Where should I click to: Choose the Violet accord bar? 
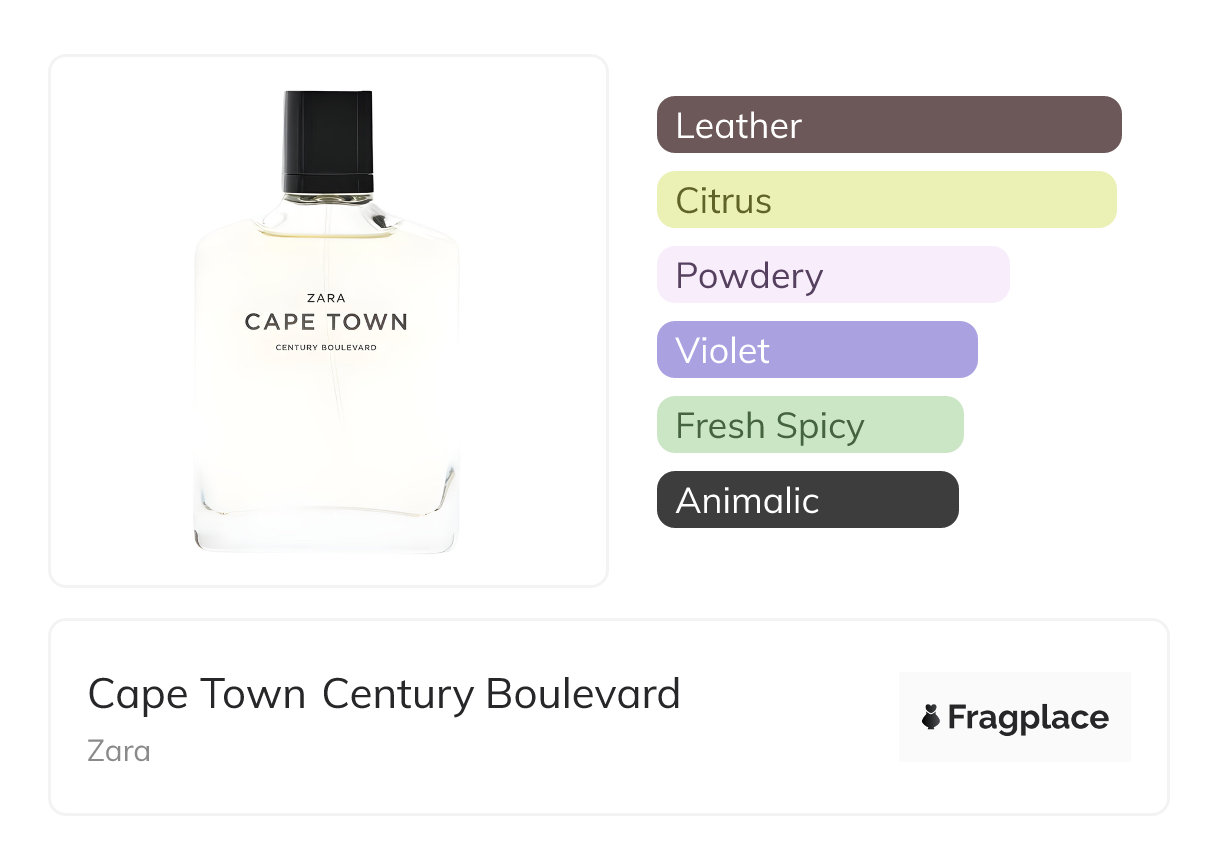816,350
